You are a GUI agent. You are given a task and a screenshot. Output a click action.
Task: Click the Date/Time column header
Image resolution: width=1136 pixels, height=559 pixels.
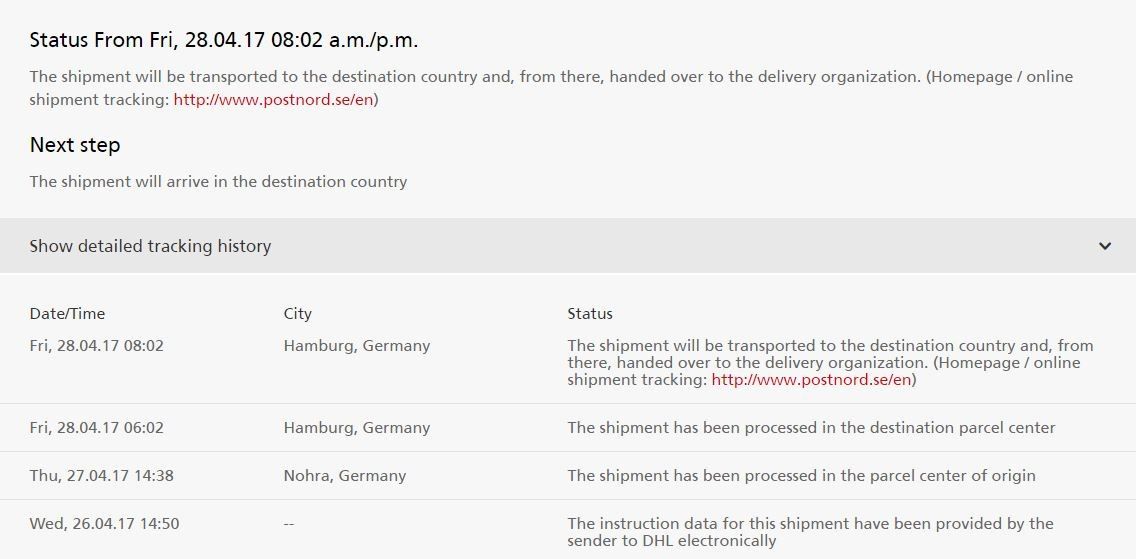click(x=67, y=314)
